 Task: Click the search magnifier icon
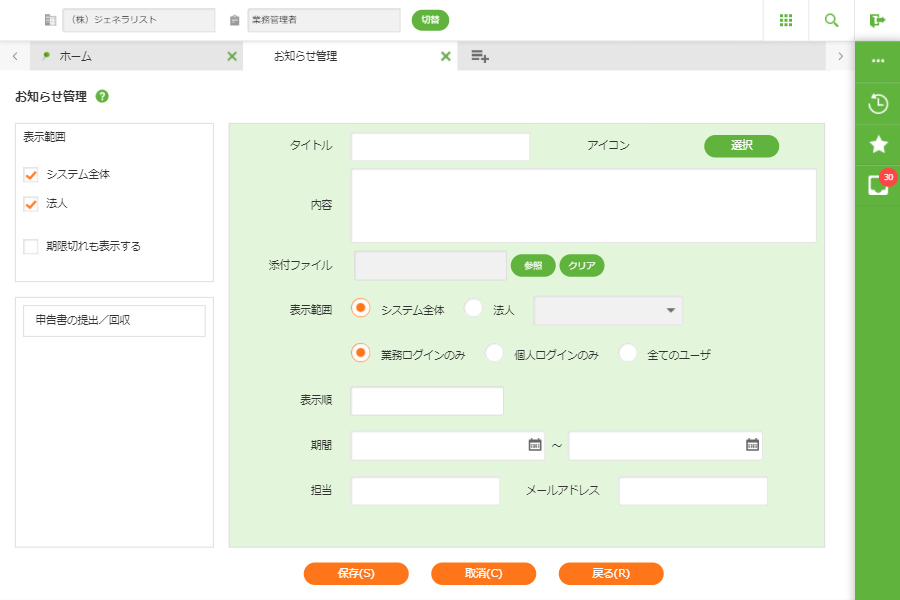832,20
